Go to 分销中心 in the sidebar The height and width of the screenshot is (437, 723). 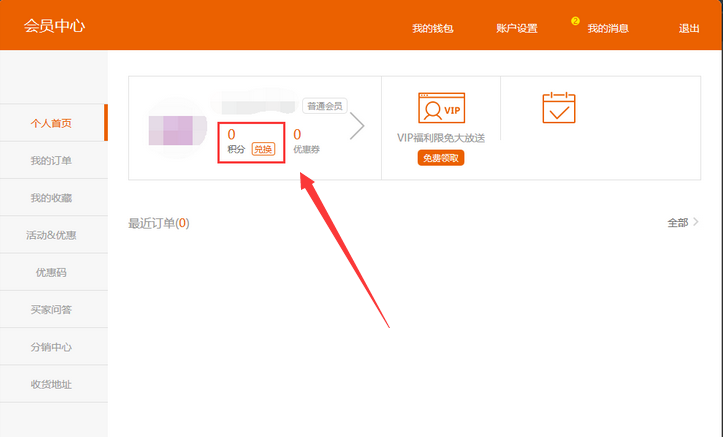[51, 347]
